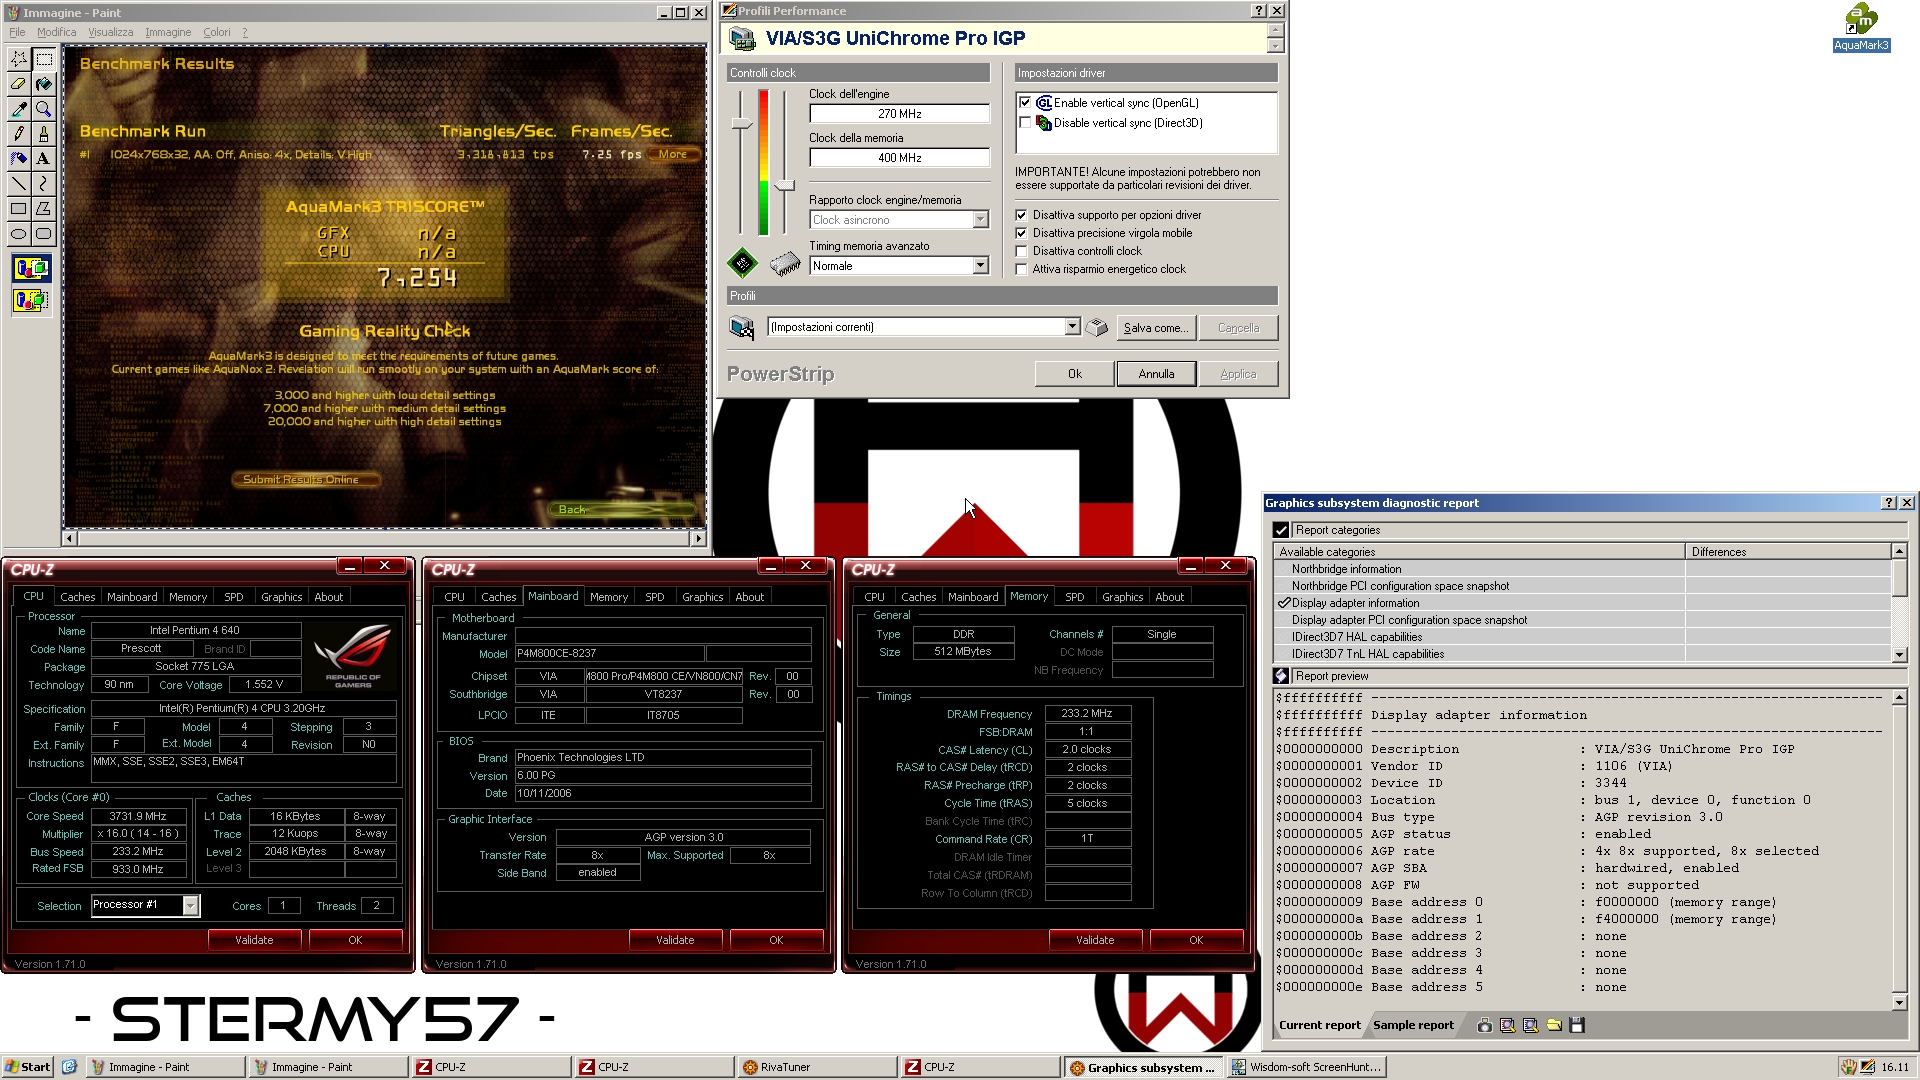The width and height of the screenshot is (1920, 1080).
Task: Select the rectangular Select tool in Paint
Action: coord(43,59)
